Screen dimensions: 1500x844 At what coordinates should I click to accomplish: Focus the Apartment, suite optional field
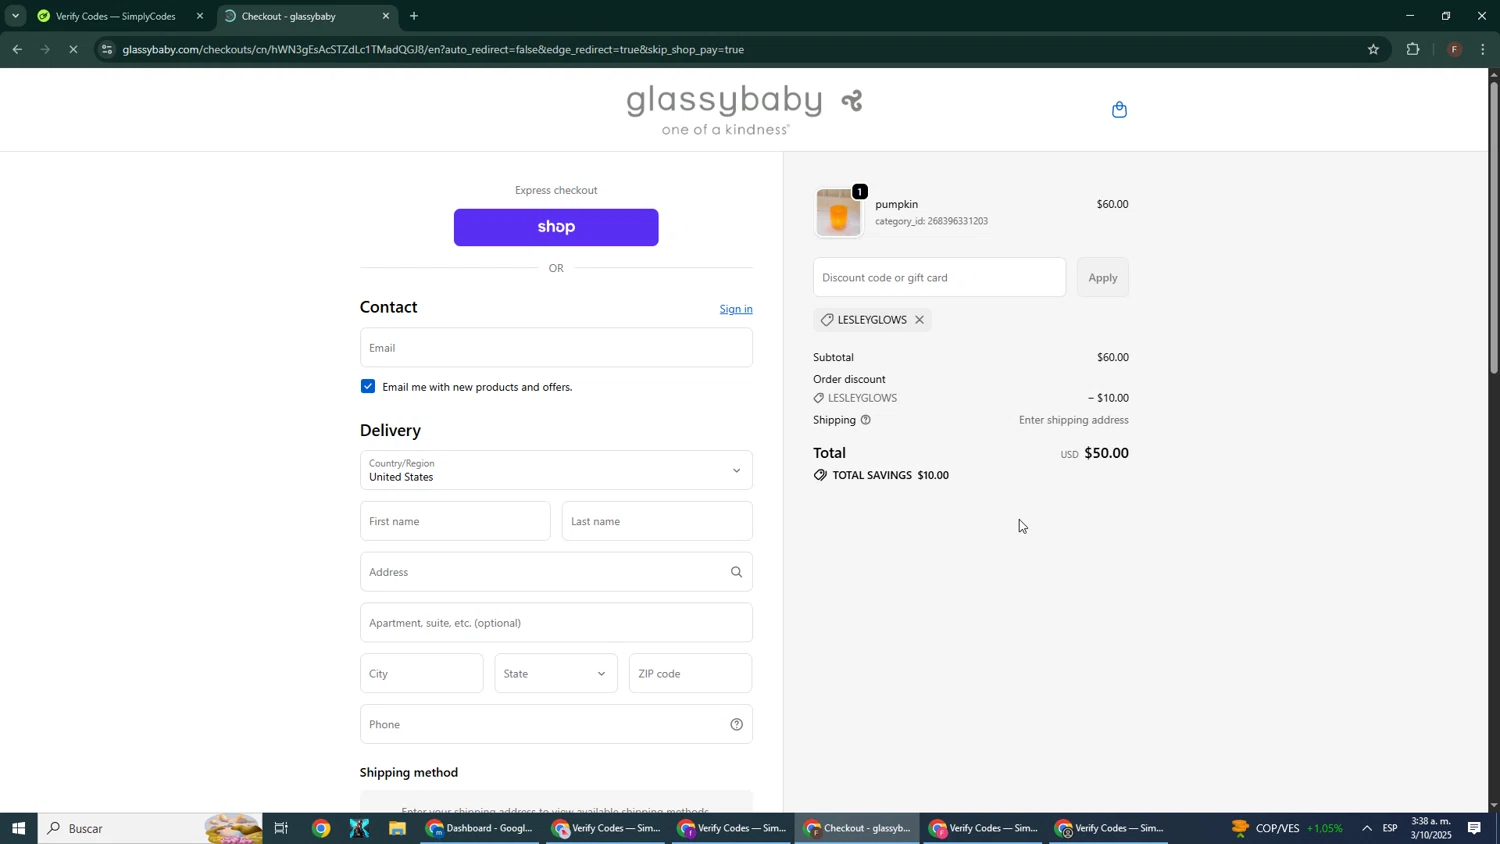pyautogui.click(x=556, y=623)
